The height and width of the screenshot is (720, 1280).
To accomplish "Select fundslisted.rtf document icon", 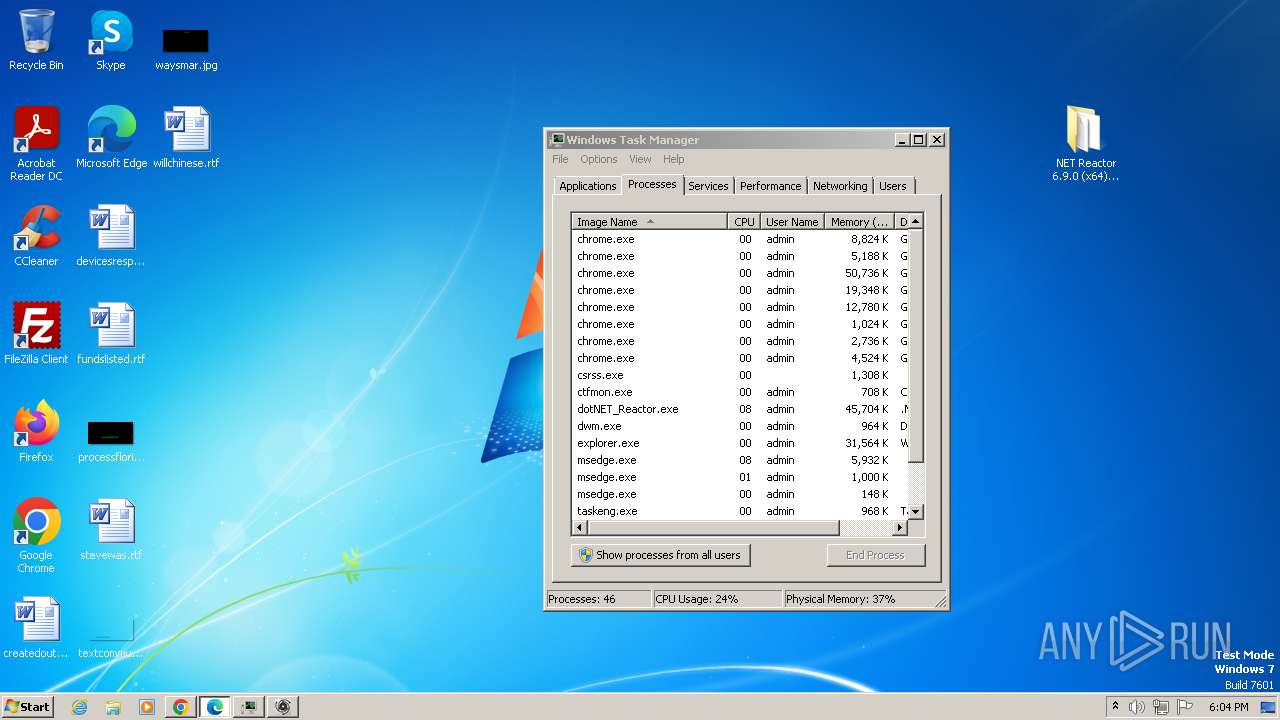I will (111, 334).
